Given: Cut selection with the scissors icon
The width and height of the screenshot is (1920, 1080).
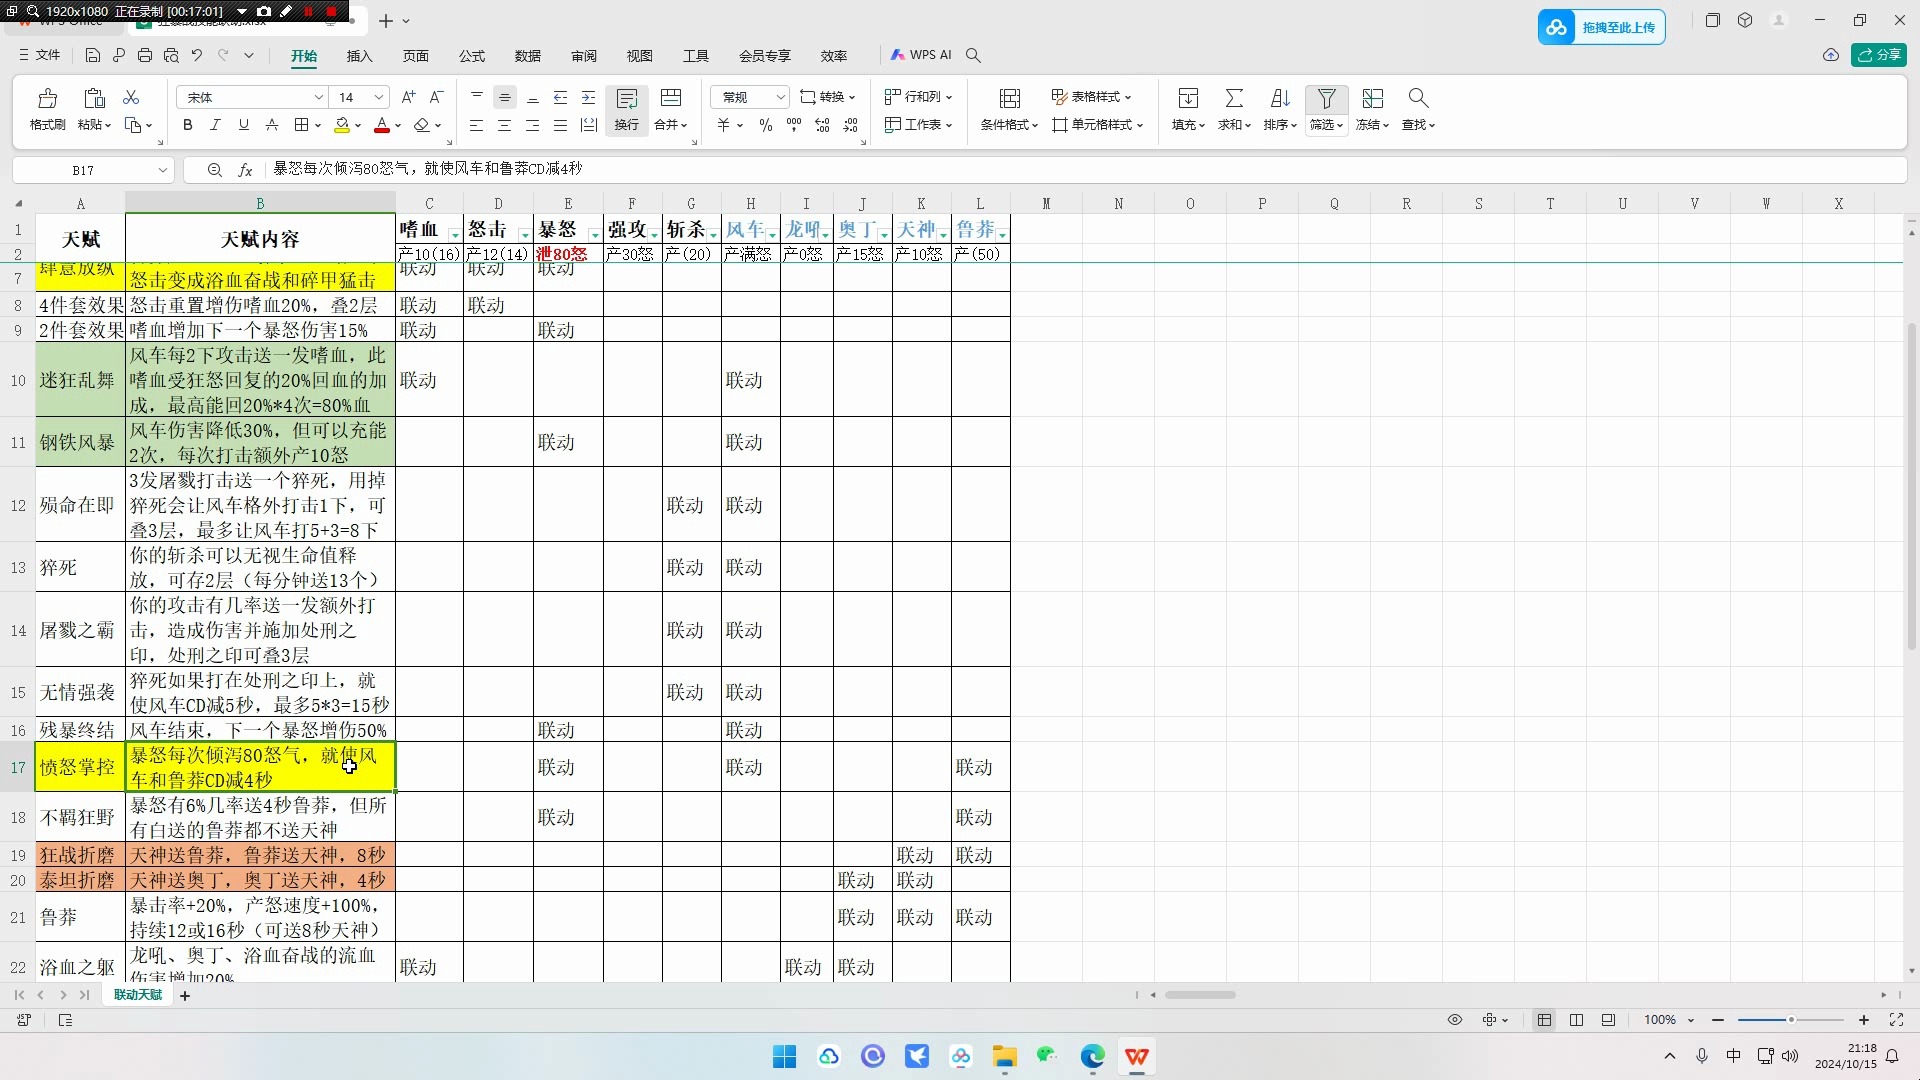Looking at the screenshot, I should click(131, 97).
